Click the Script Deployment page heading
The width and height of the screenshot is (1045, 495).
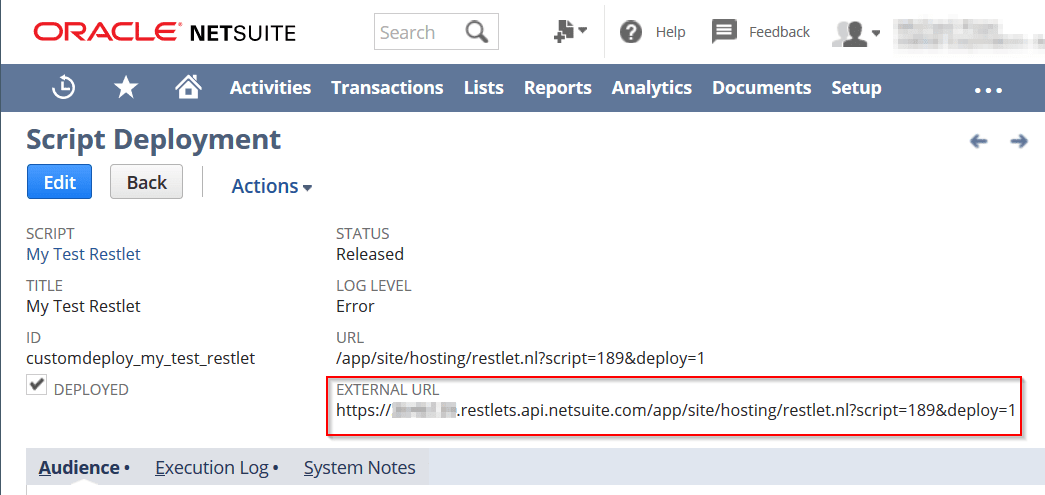coord(153,140)
